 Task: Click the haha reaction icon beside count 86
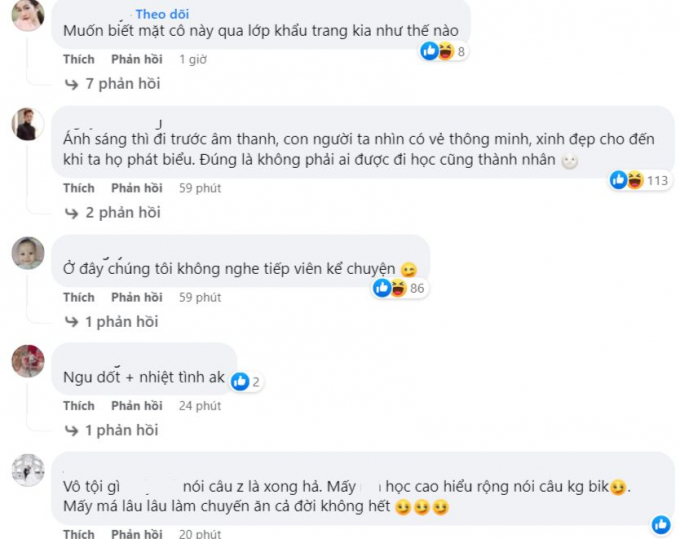click(398, 288)
